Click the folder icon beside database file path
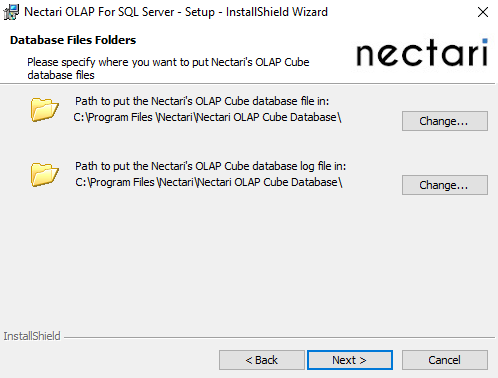 pos(45,110)
